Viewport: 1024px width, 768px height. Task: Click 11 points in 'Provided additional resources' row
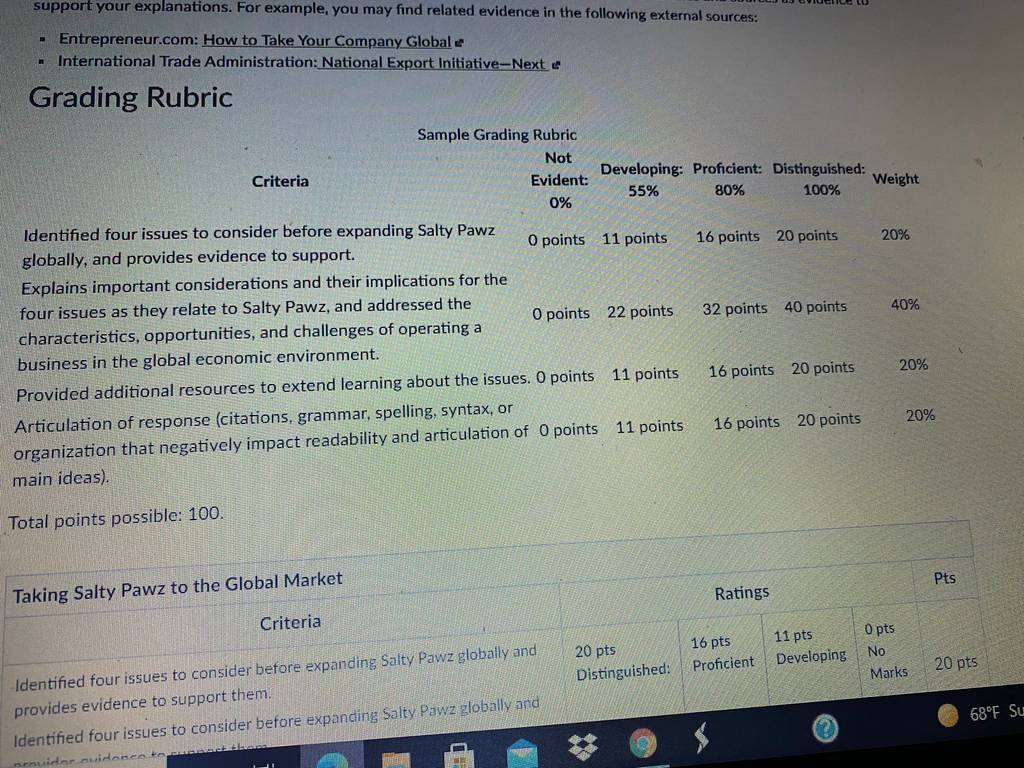click(x=645, y=374)
